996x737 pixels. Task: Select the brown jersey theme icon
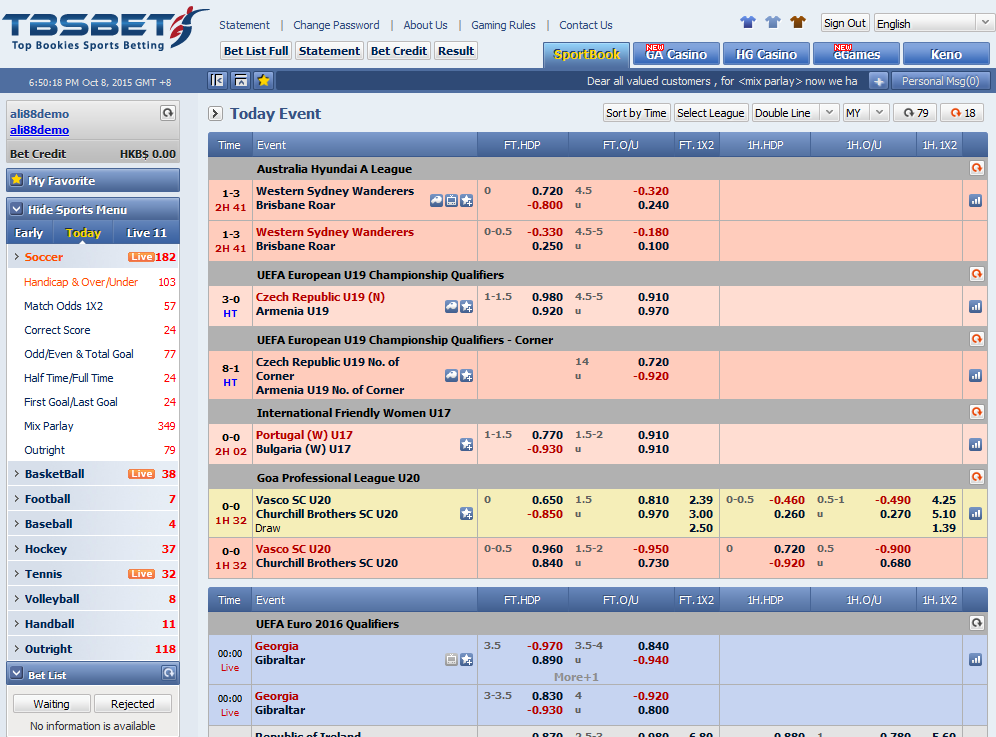[x=797, y=22]
